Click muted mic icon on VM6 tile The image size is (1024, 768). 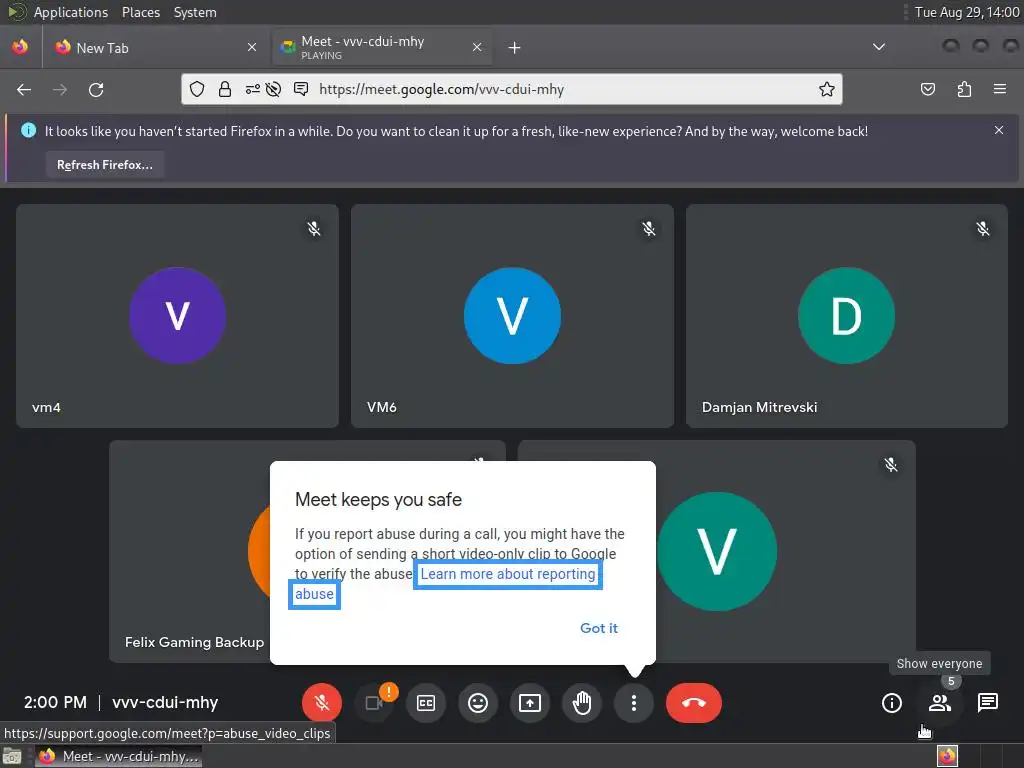[x=648, y=229]
